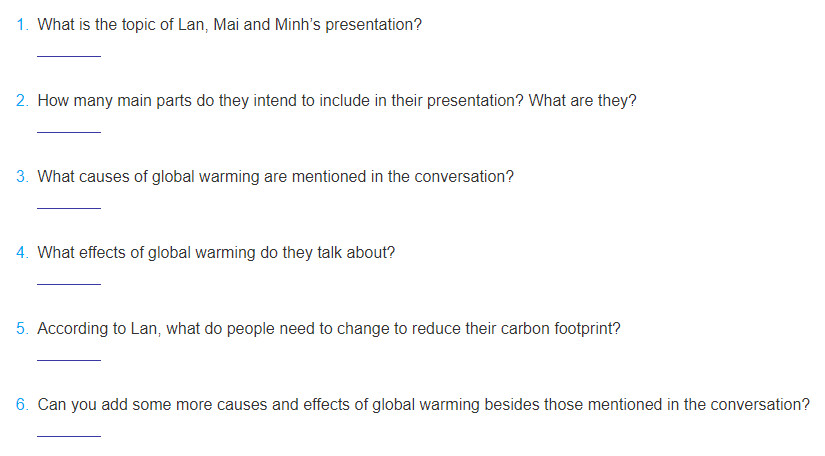Screen dimensions: 825x456
Task: Click the question about the presentation topic
Action: tap(229, 25)
